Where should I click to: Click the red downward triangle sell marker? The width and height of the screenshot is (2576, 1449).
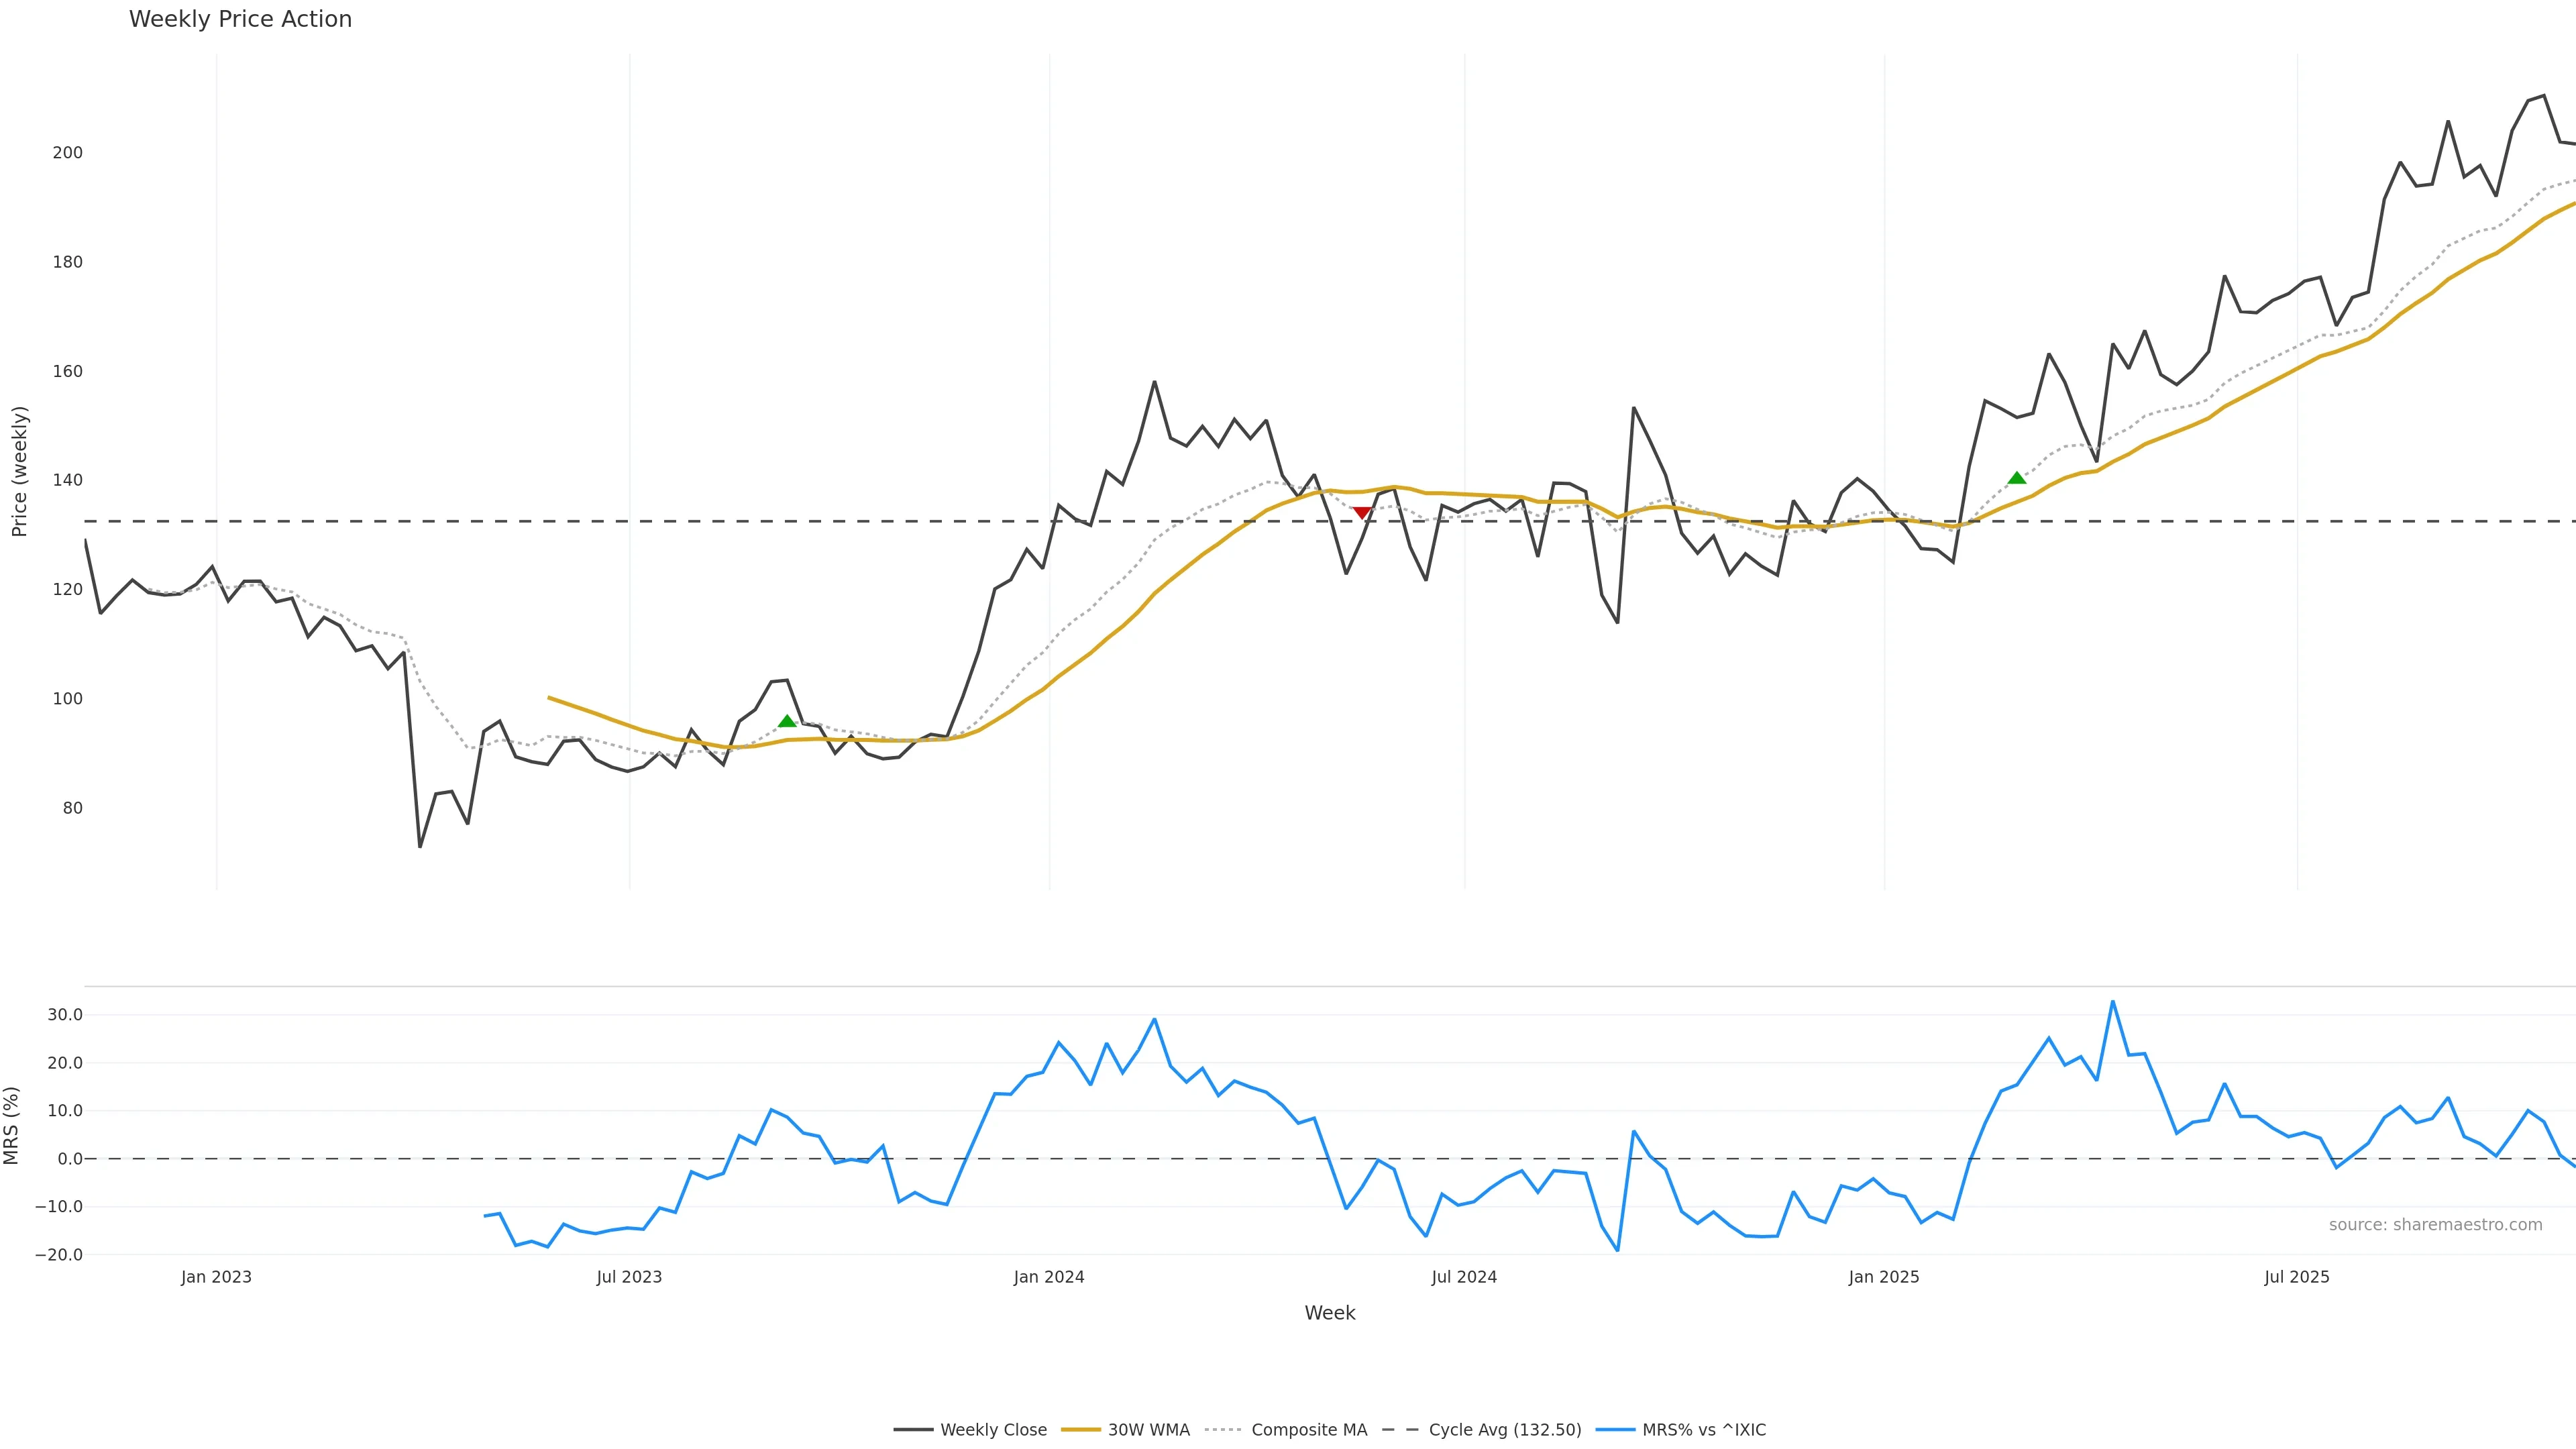point(1361,513)
